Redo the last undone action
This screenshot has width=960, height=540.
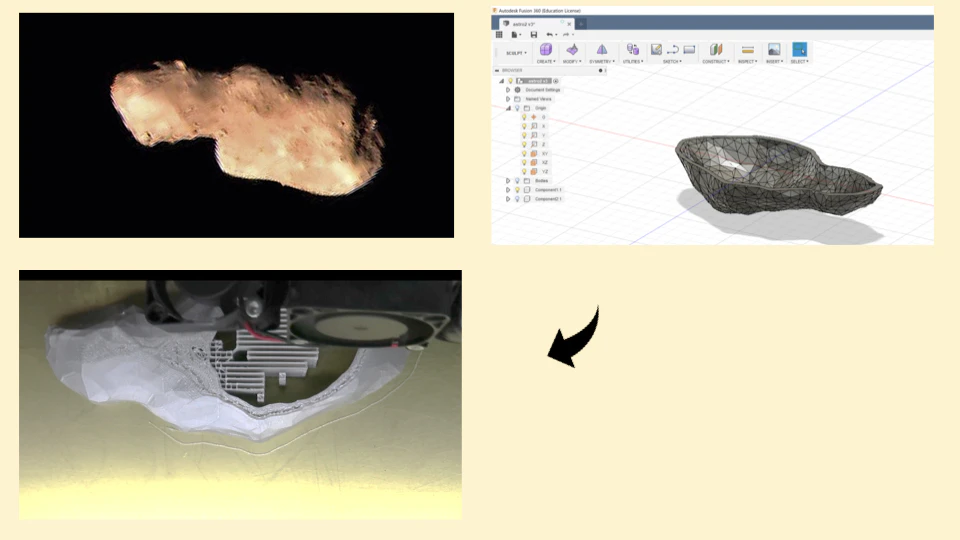[566, 35]
